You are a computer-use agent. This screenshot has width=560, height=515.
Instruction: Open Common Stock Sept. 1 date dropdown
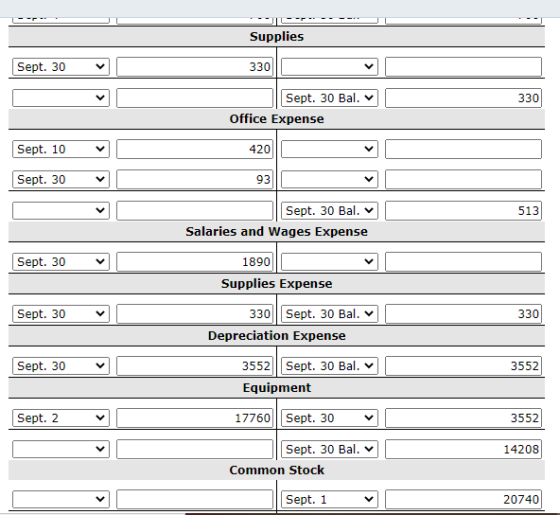click(x=329, y=499)
